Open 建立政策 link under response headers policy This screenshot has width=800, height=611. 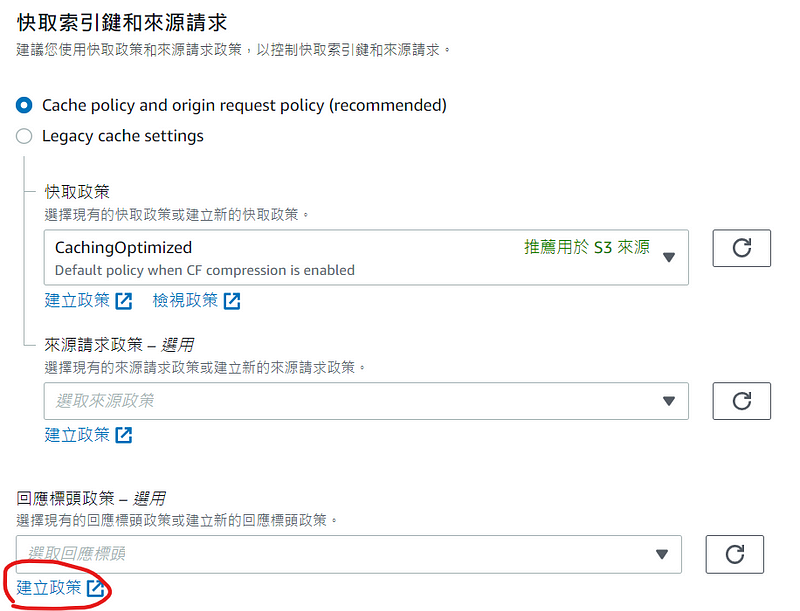point(48,588)
